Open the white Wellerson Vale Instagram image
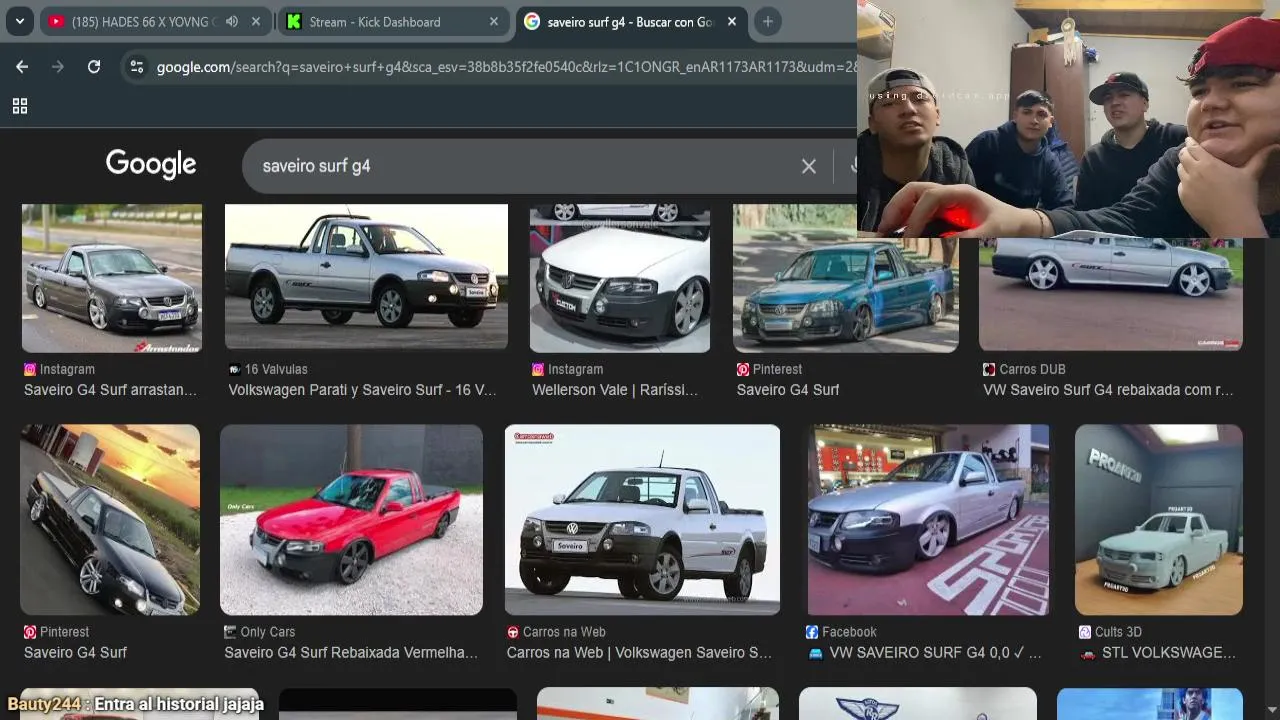 (x=620, y=278)
